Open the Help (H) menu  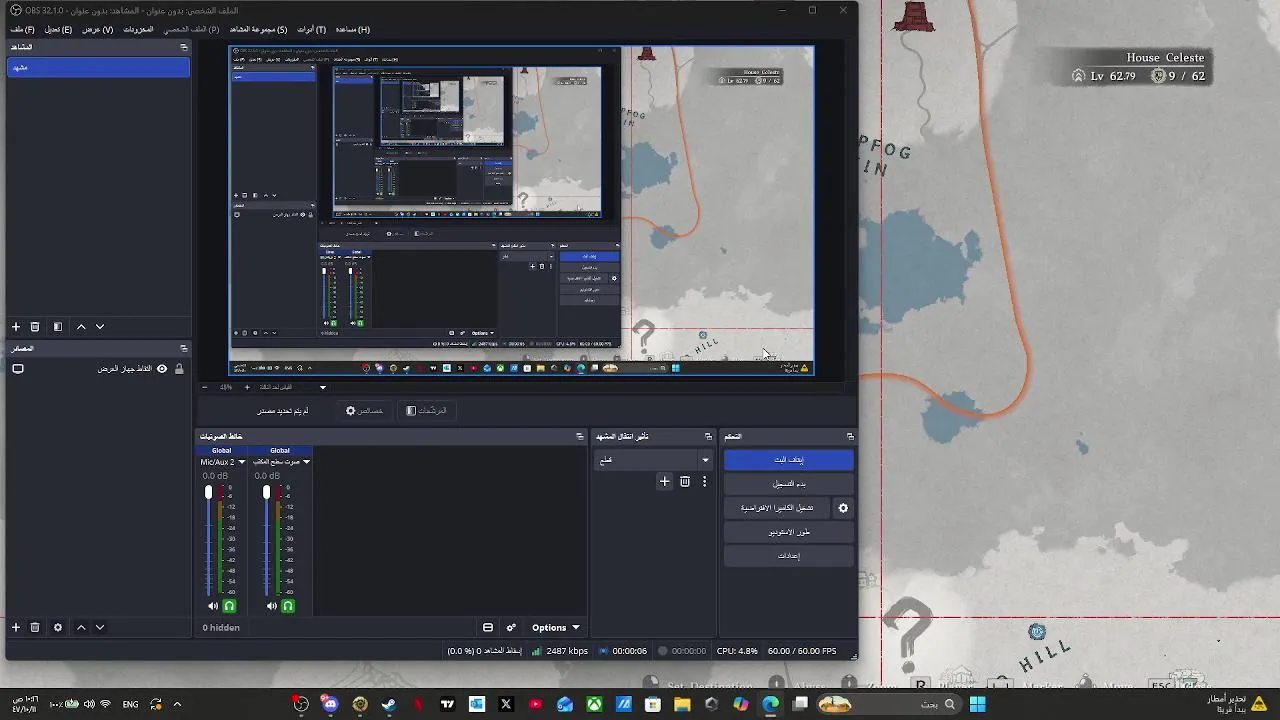point(352,30)
